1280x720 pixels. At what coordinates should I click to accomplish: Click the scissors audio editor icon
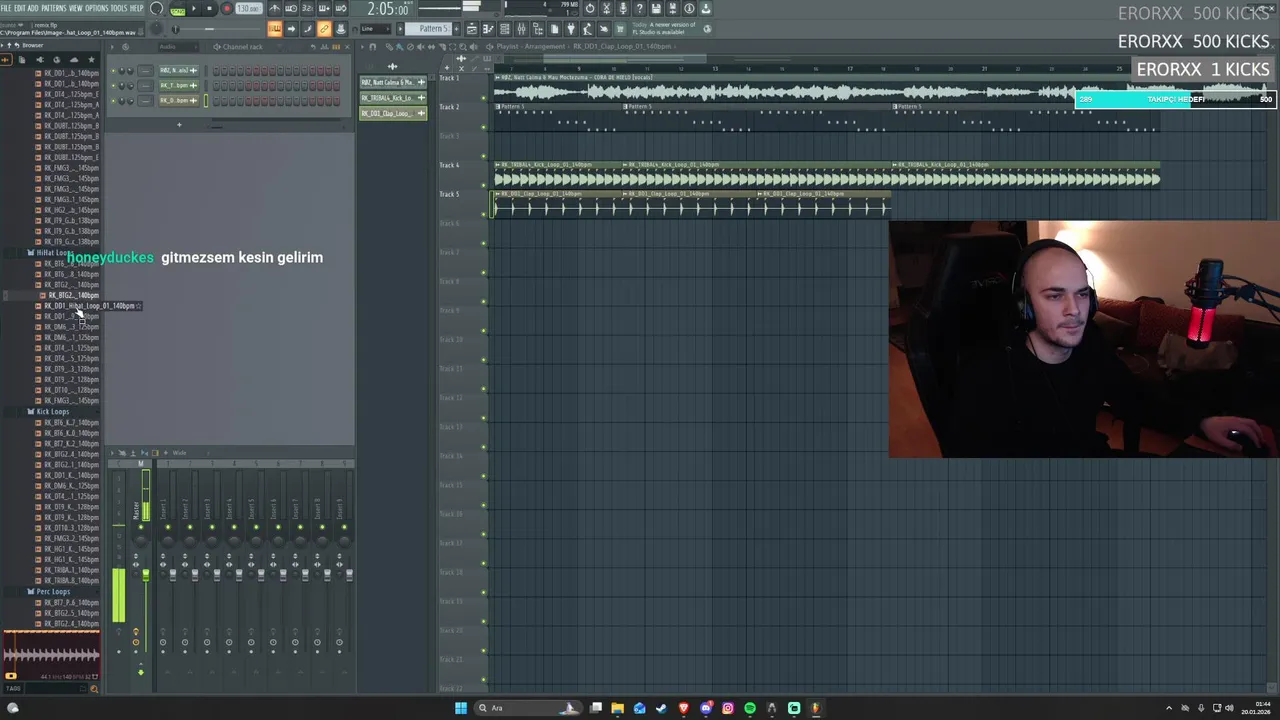click(606, 8)
